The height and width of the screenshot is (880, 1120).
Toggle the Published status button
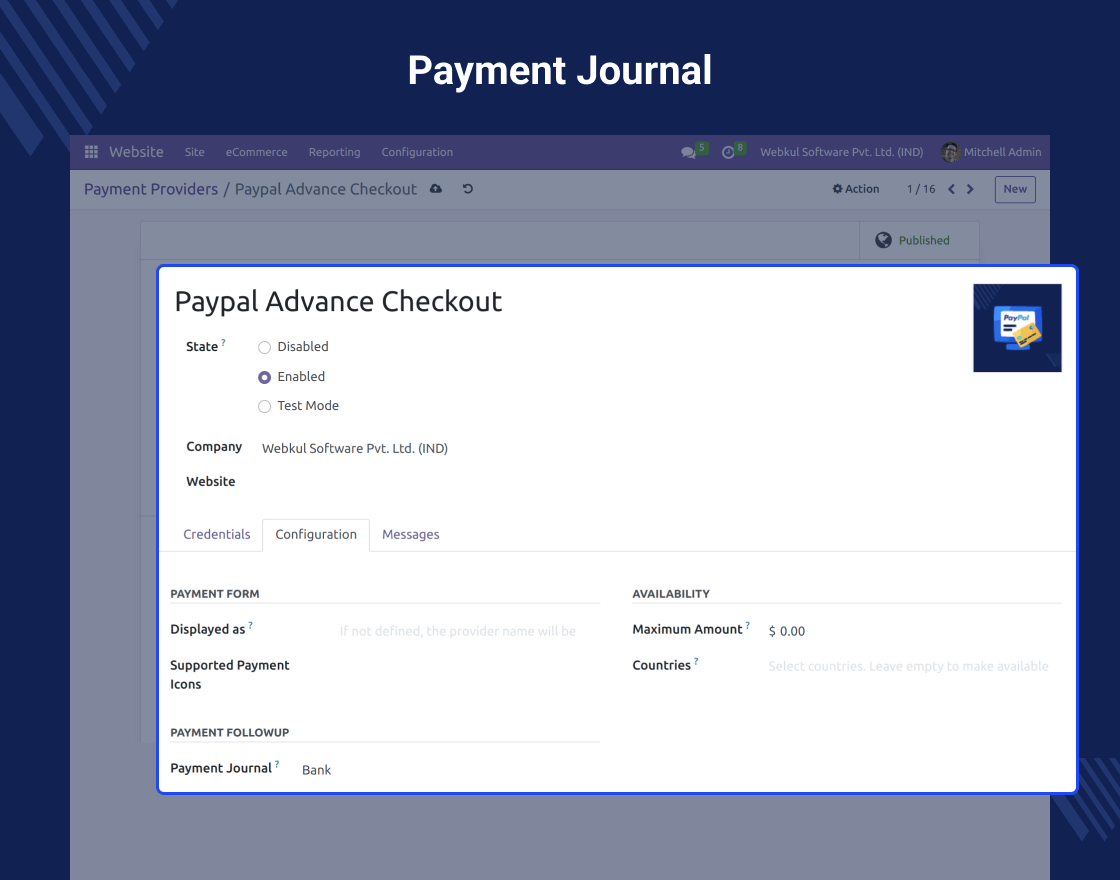[919, 240]
